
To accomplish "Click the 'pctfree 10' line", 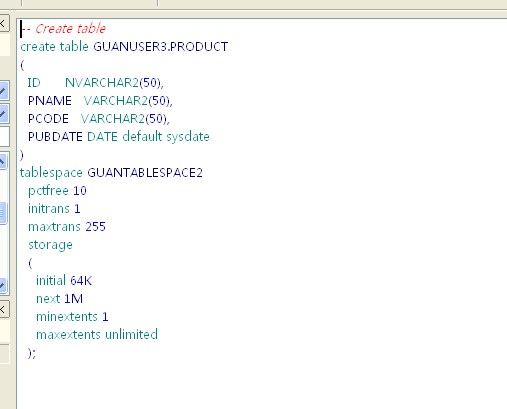I will point(57,191).
